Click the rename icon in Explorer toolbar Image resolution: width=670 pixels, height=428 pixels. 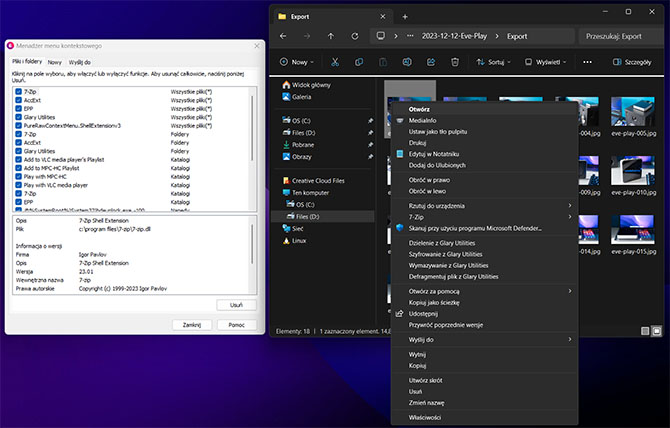click(407, 62)
